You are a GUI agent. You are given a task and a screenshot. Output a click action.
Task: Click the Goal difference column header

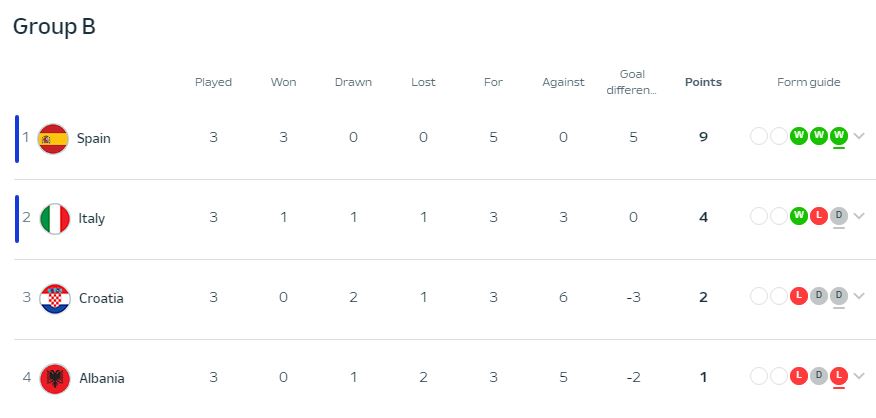pos(632,82)
